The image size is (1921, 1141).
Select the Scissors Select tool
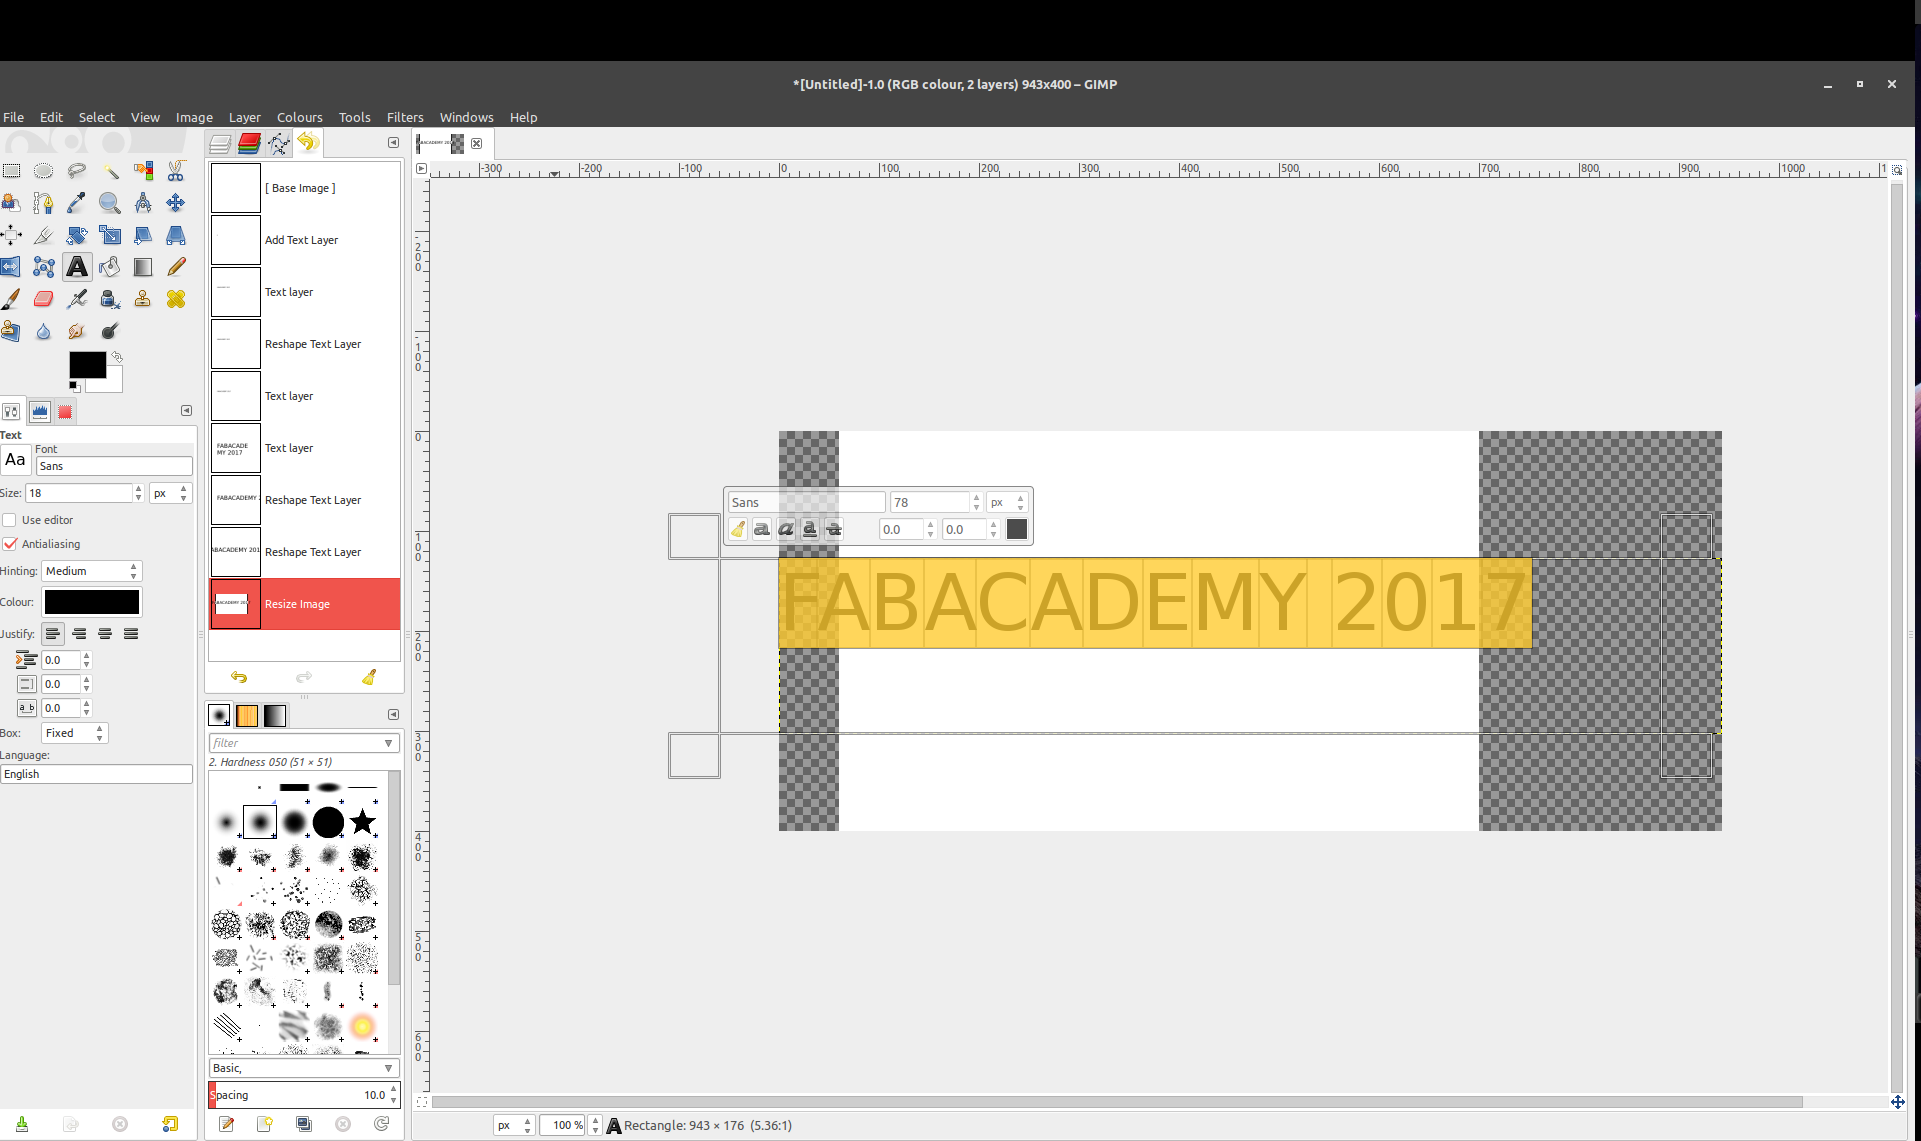pyautogui.click(x=176, y=171)
